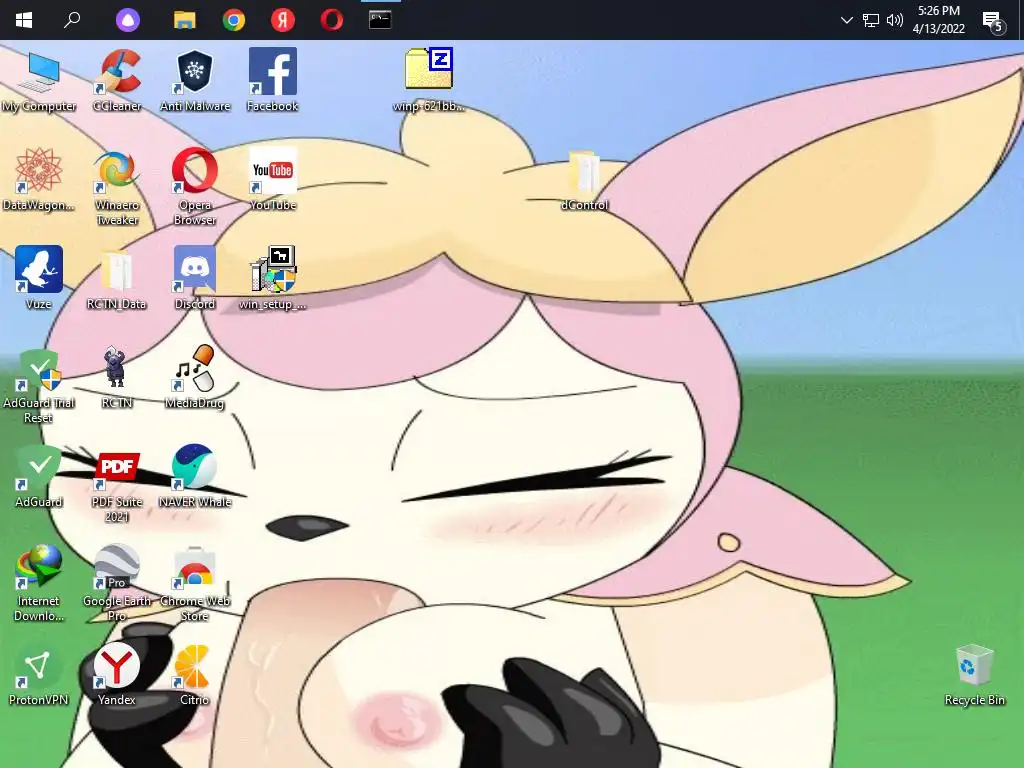Select the win_setup installer file
This screenshot has height=768, width=1024.
tap(272, 278)
